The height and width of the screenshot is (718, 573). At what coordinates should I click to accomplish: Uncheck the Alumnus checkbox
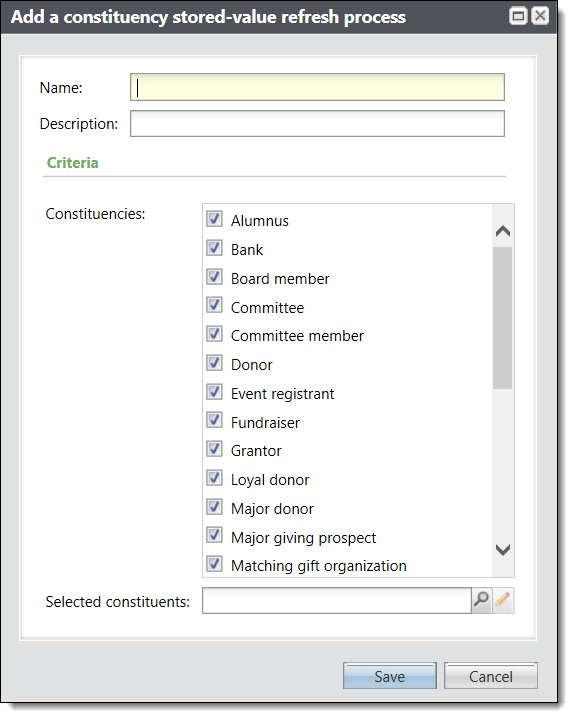214,219
